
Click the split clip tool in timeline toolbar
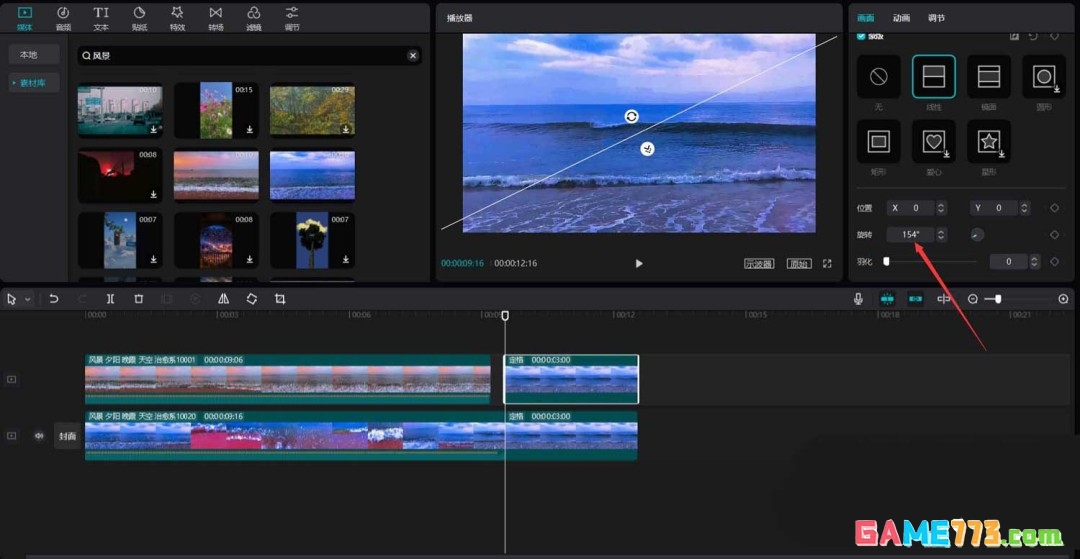110,299
